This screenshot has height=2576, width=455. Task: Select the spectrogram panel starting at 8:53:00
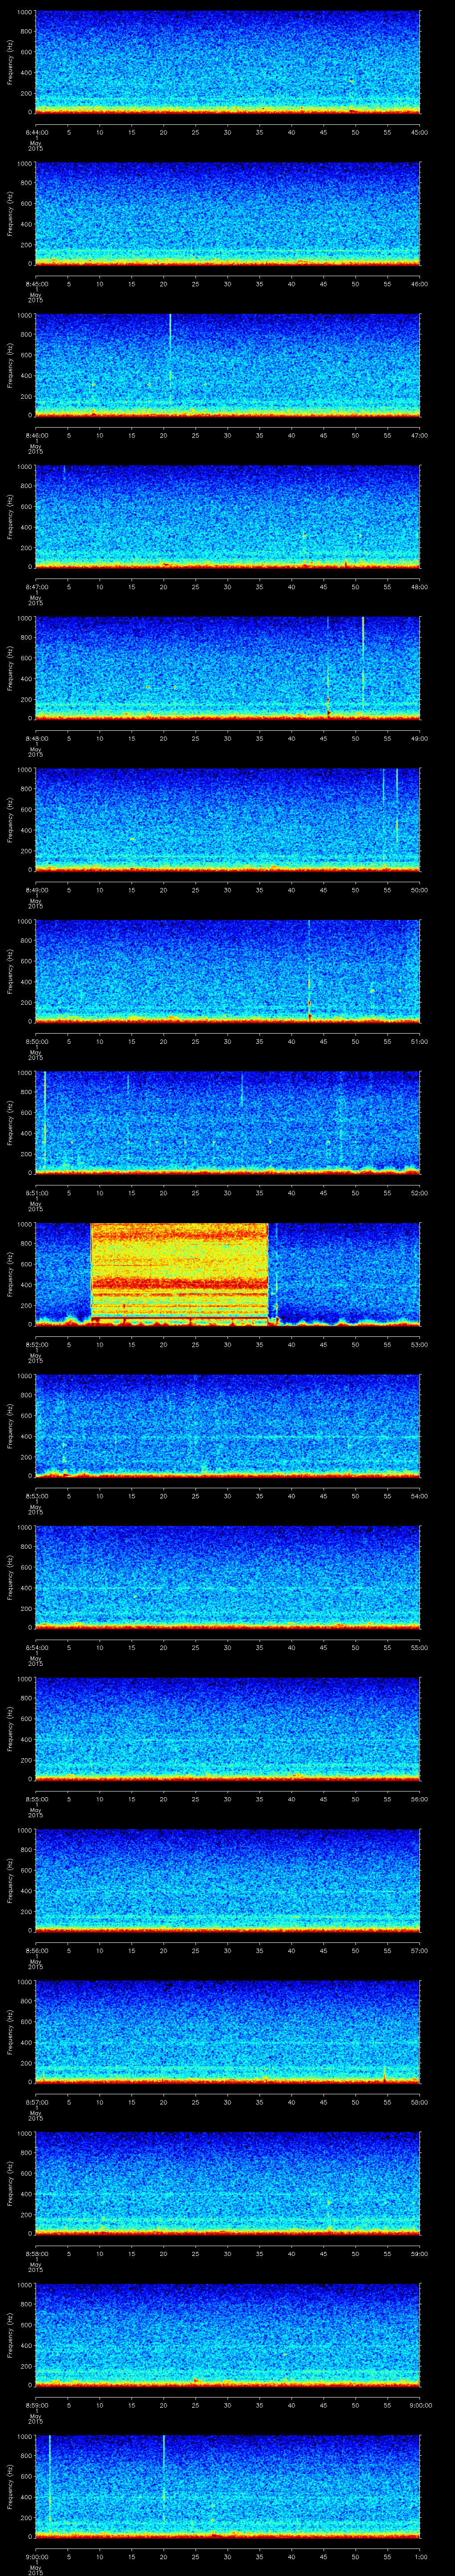[228, 1426]
